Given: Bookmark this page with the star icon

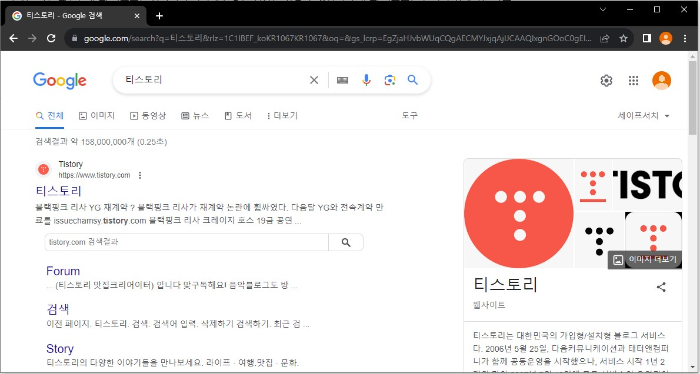Looking at the screenshot, I should pyautogui.click(x=624, y=39).
